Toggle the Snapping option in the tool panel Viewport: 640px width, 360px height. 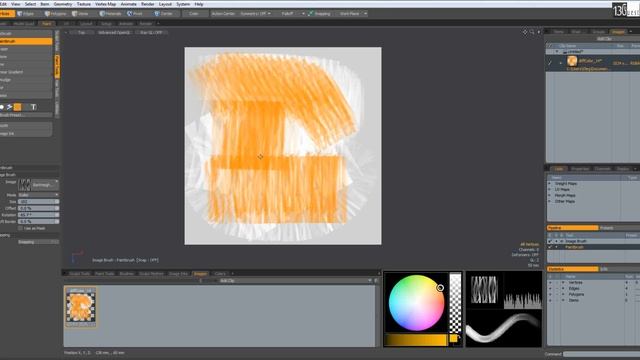[38, 242]
